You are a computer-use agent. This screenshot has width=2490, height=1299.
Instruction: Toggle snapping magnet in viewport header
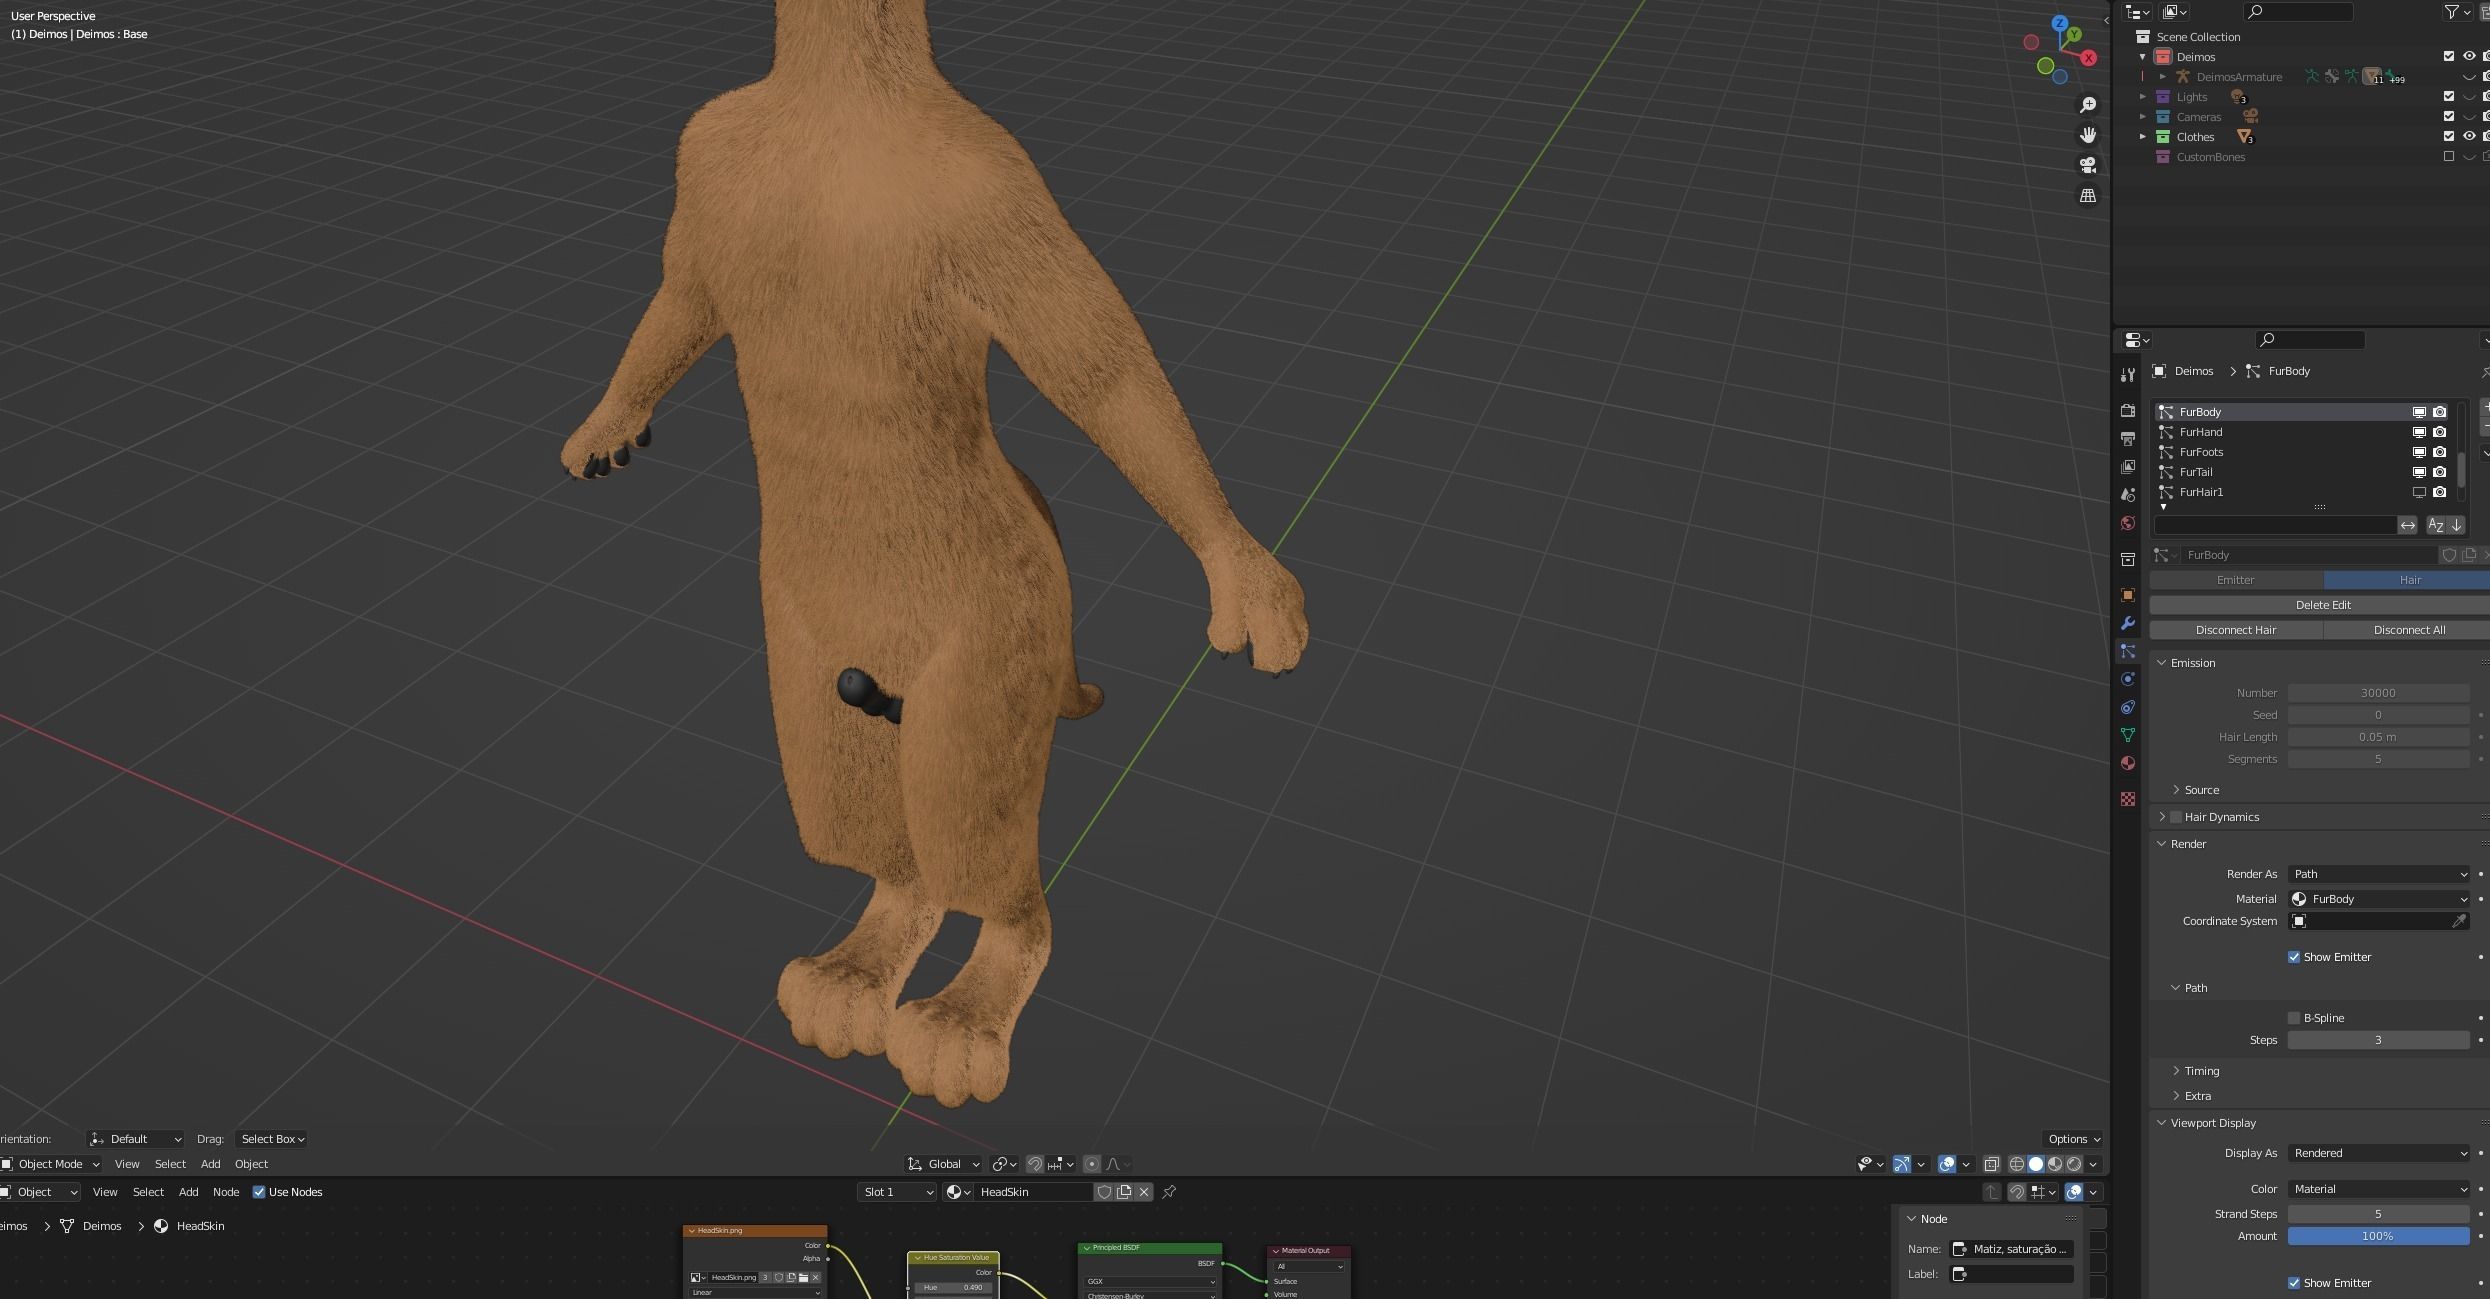click(x=1035, y=1164)
